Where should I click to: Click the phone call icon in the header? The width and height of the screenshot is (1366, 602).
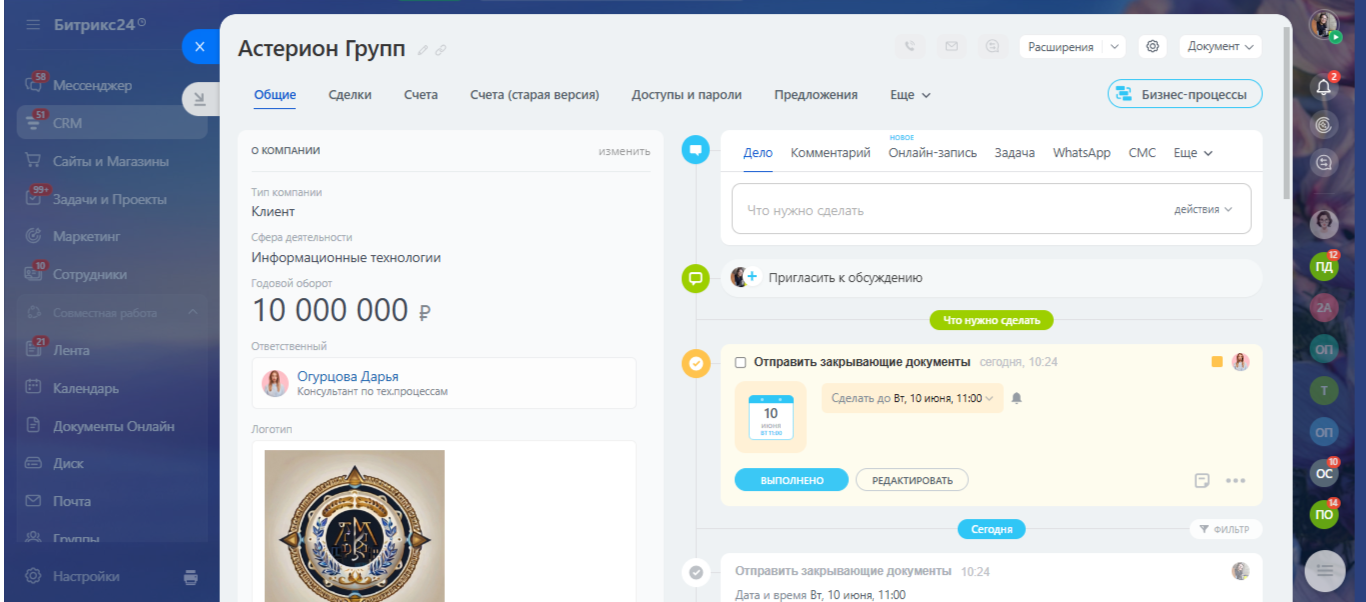[x=910, y=46]
